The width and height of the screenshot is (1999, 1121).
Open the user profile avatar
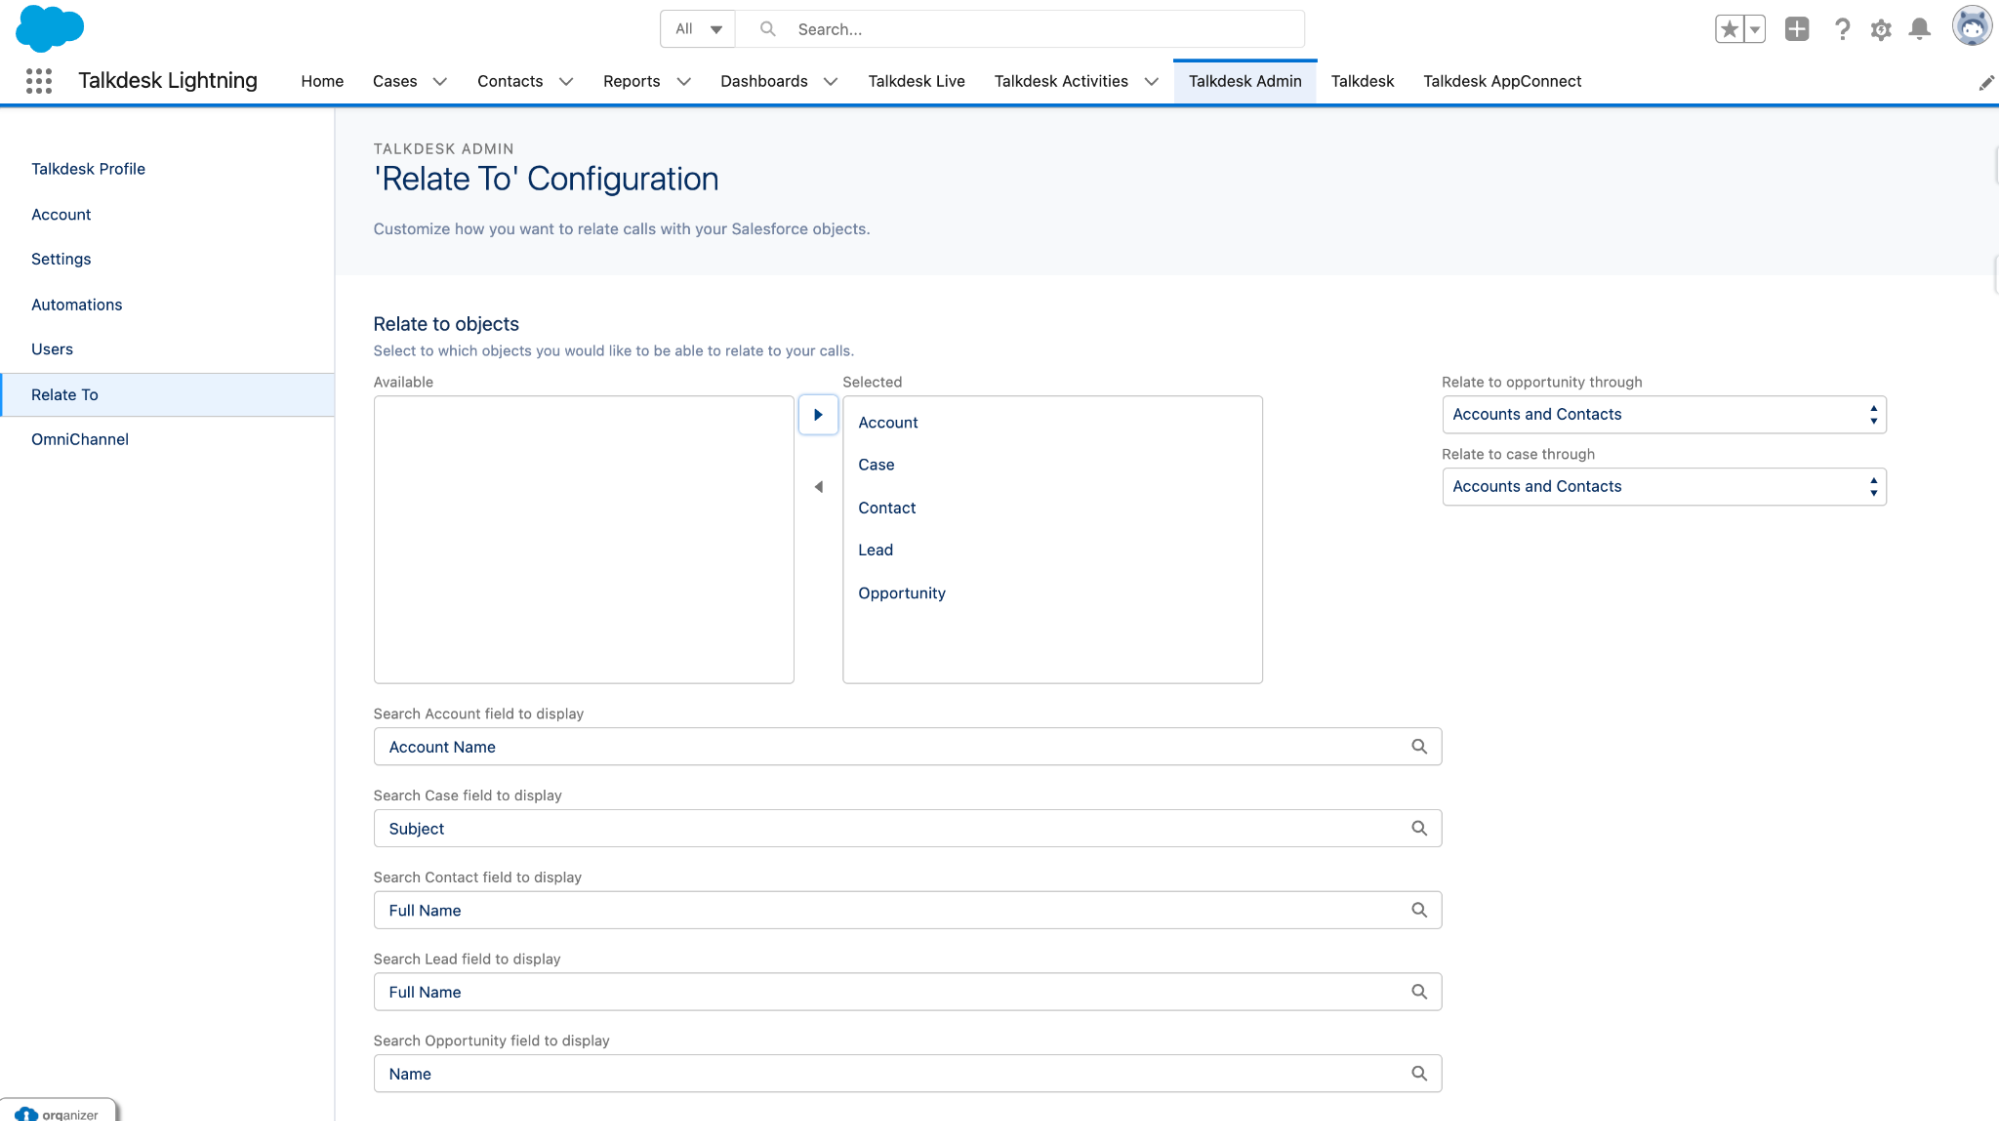pos(1972,27)
